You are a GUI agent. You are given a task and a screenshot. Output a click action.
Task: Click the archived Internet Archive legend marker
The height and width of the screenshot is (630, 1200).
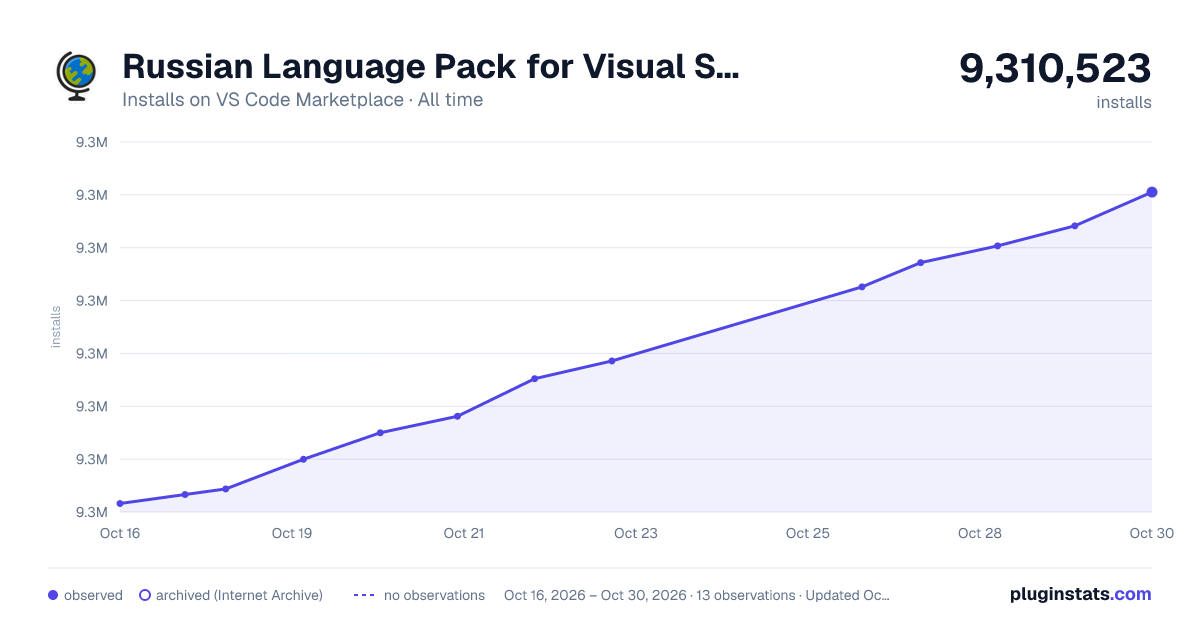click(x=144, y=595)
